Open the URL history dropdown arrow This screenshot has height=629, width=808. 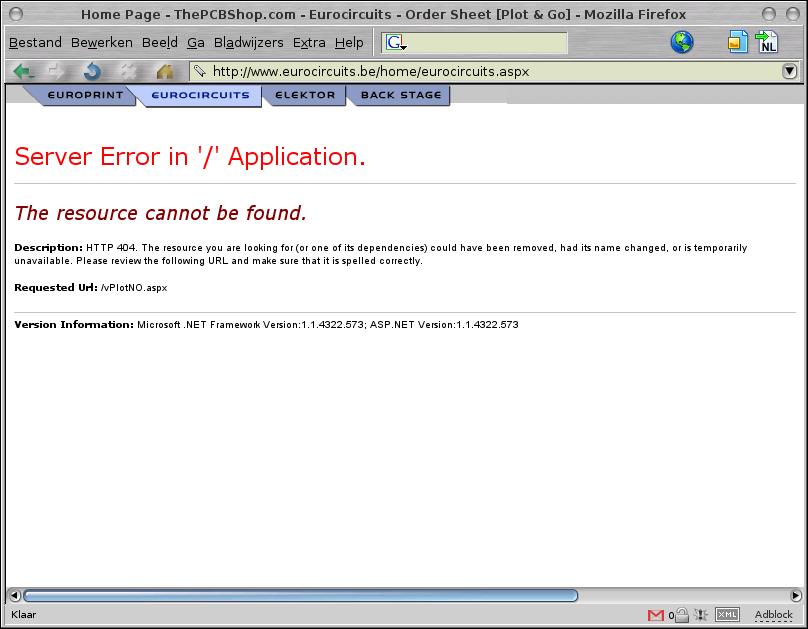789,71
